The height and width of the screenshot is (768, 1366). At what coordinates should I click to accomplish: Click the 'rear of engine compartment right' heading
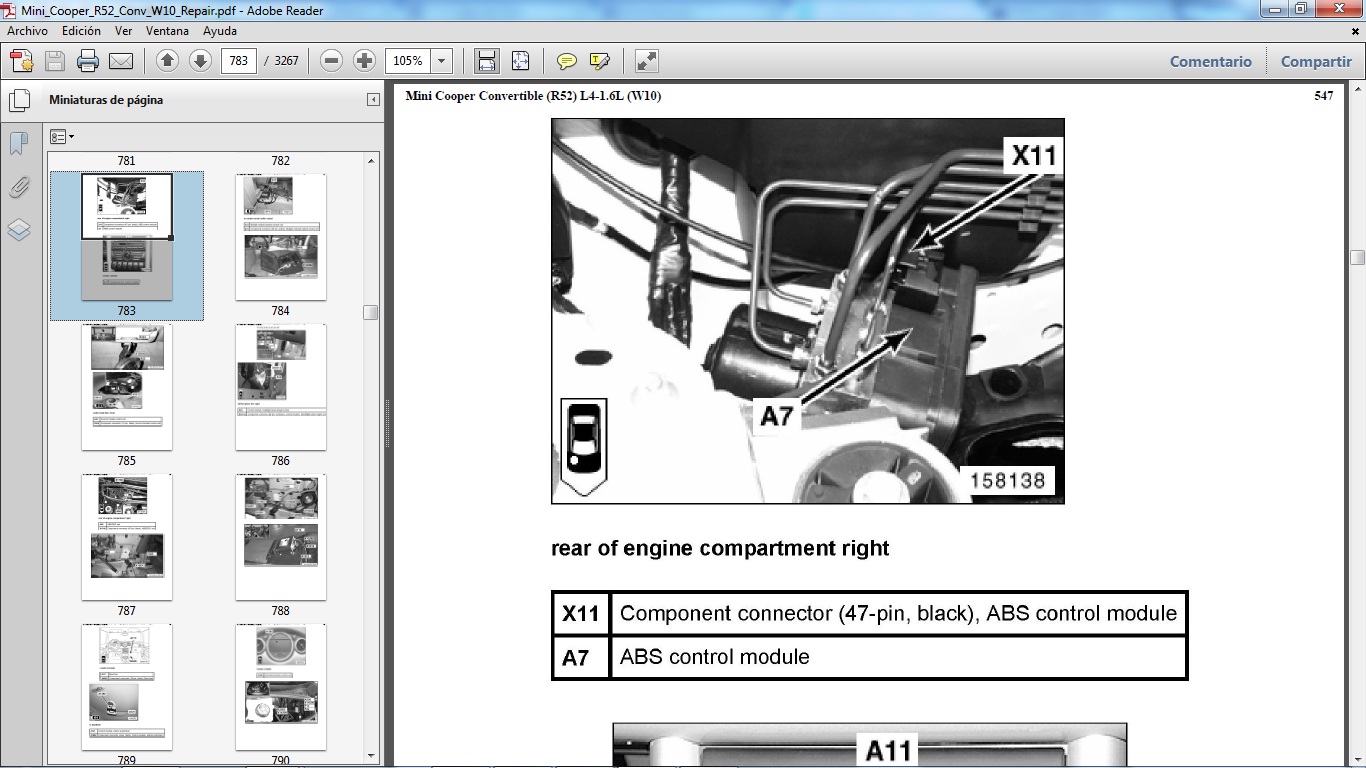point(720,548)
